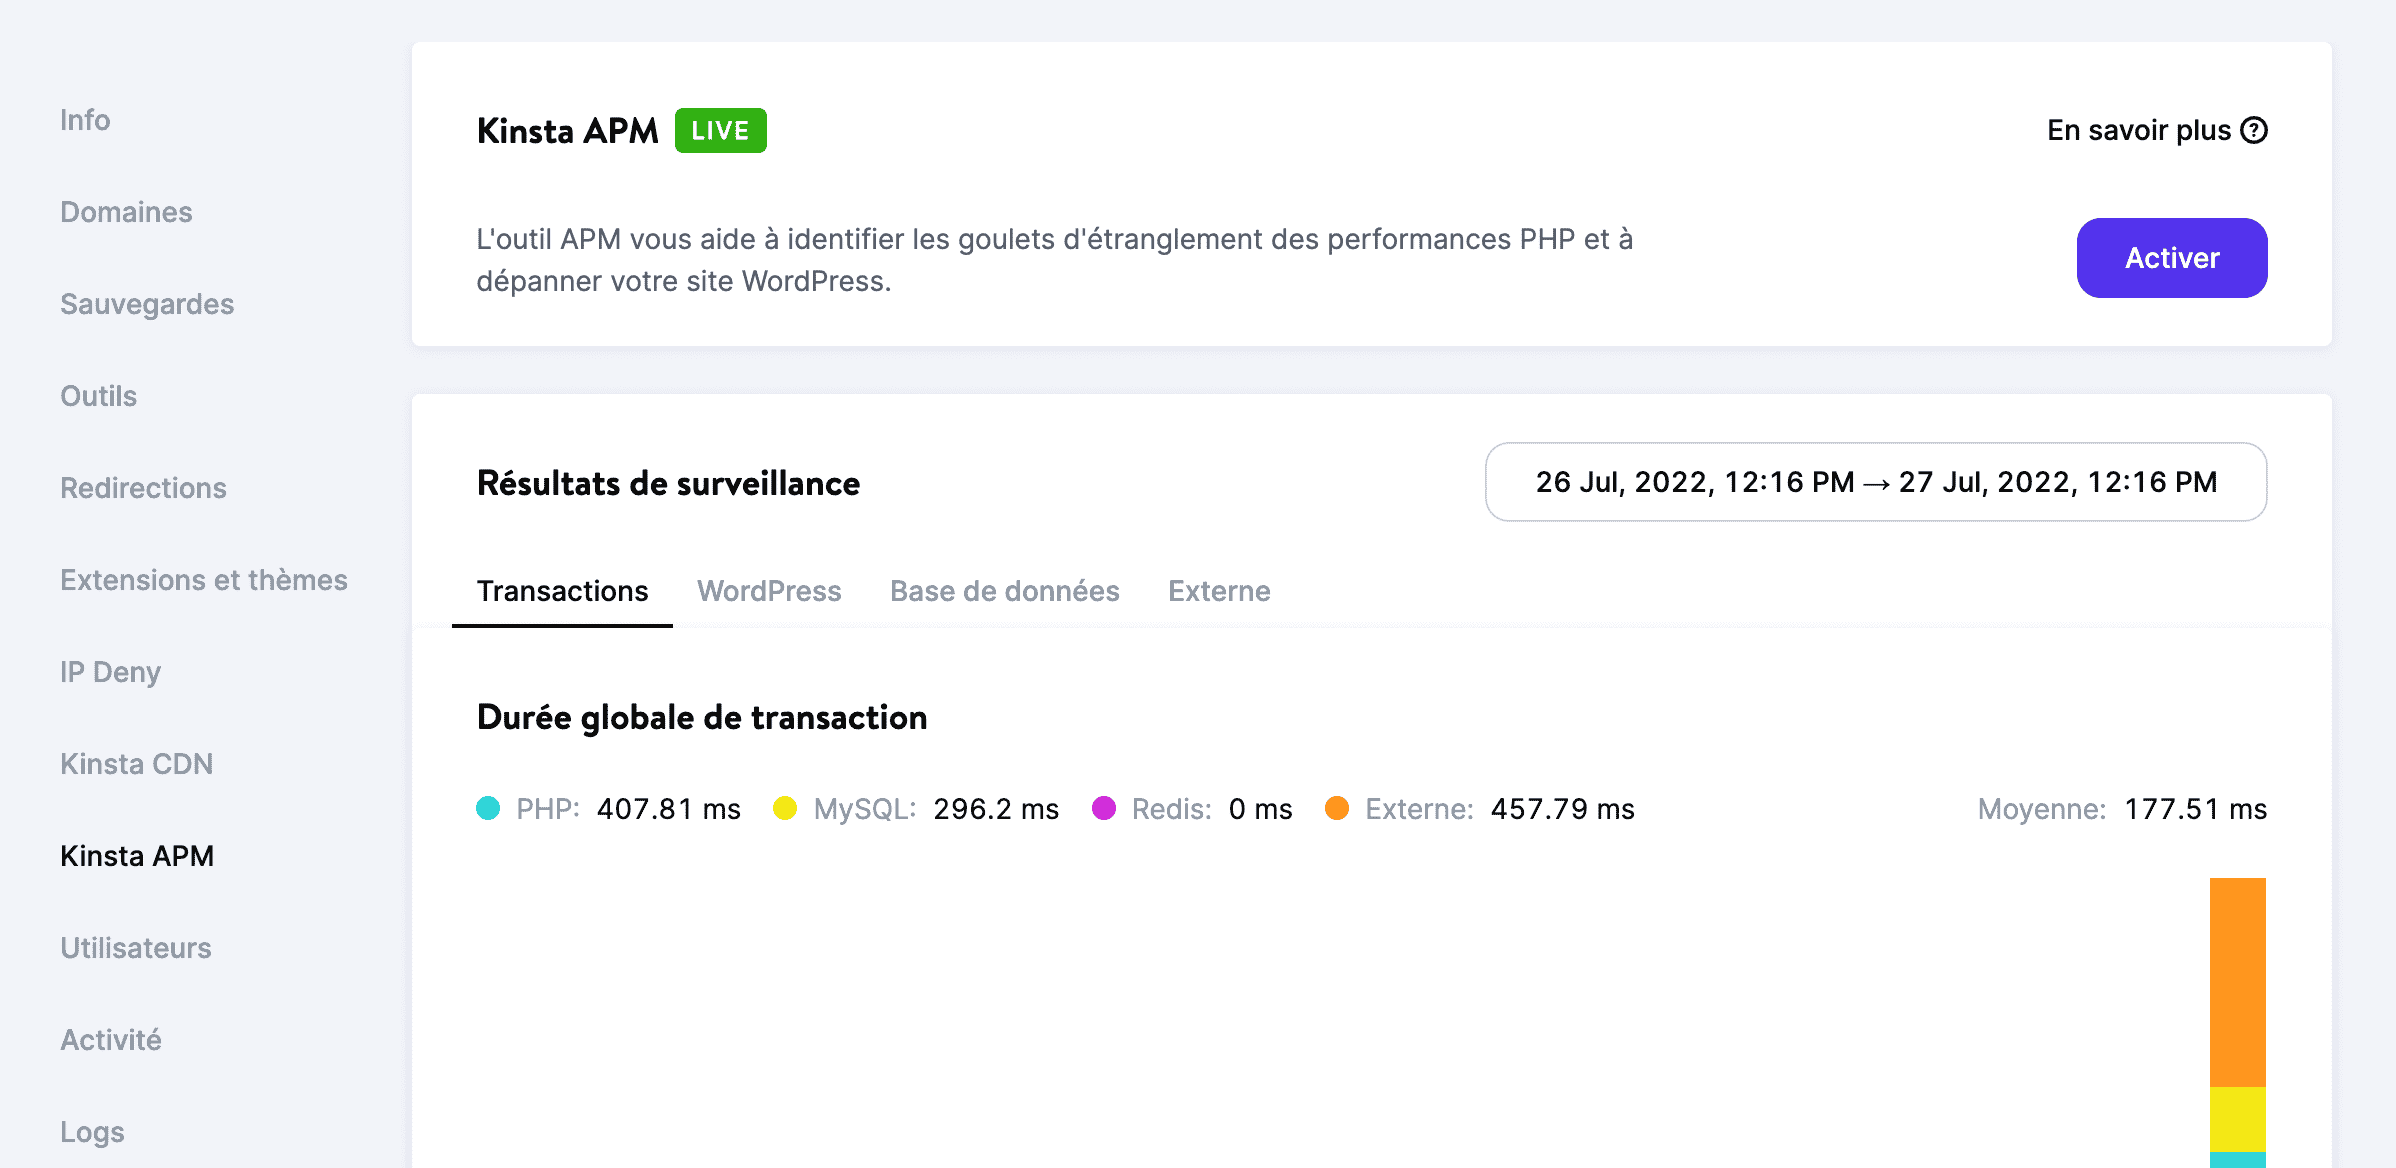Go to Extensions et thèmes
This screenshot has height=1168, width=2396.
204,579
